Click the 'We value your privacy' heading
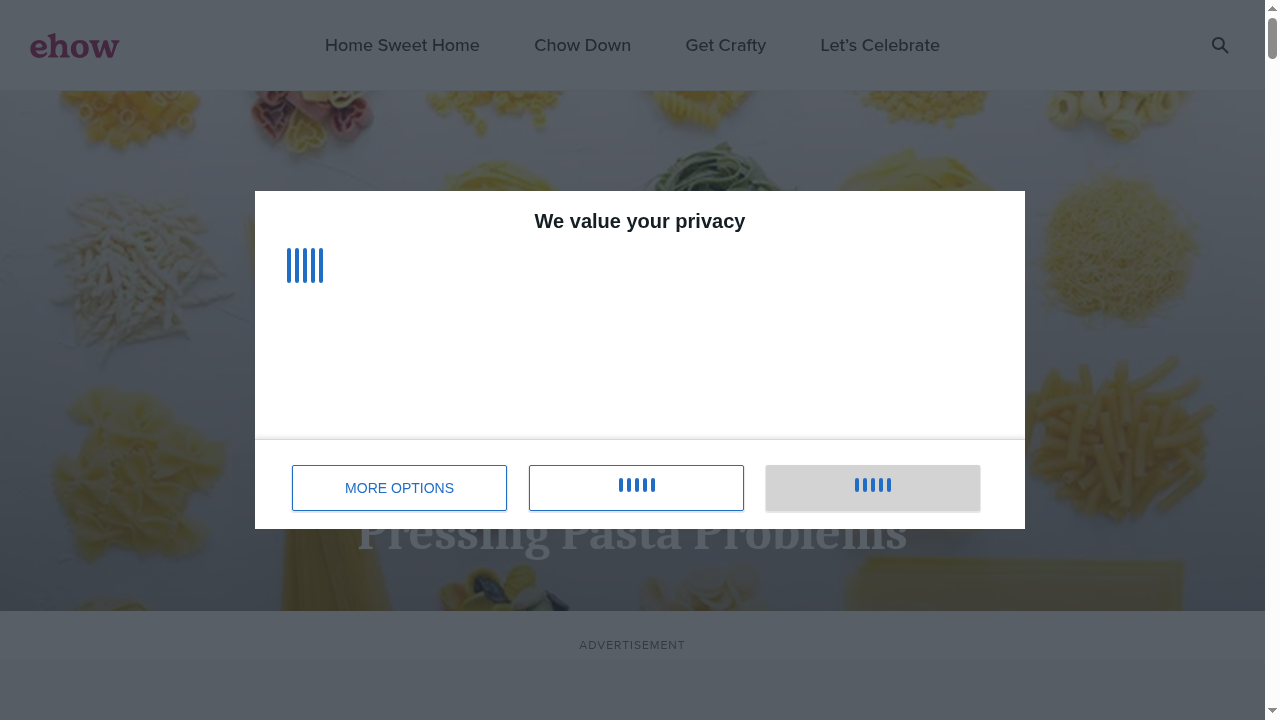 (640, 221)
